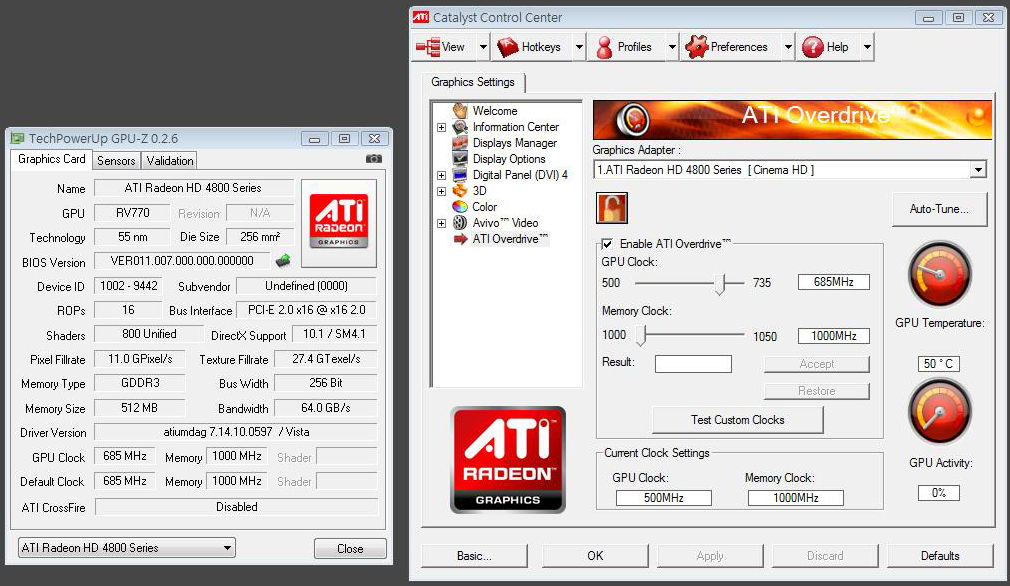The image size is (1010, 586).
Task: Click the Information Center tree icon
Action: (460, 127)
